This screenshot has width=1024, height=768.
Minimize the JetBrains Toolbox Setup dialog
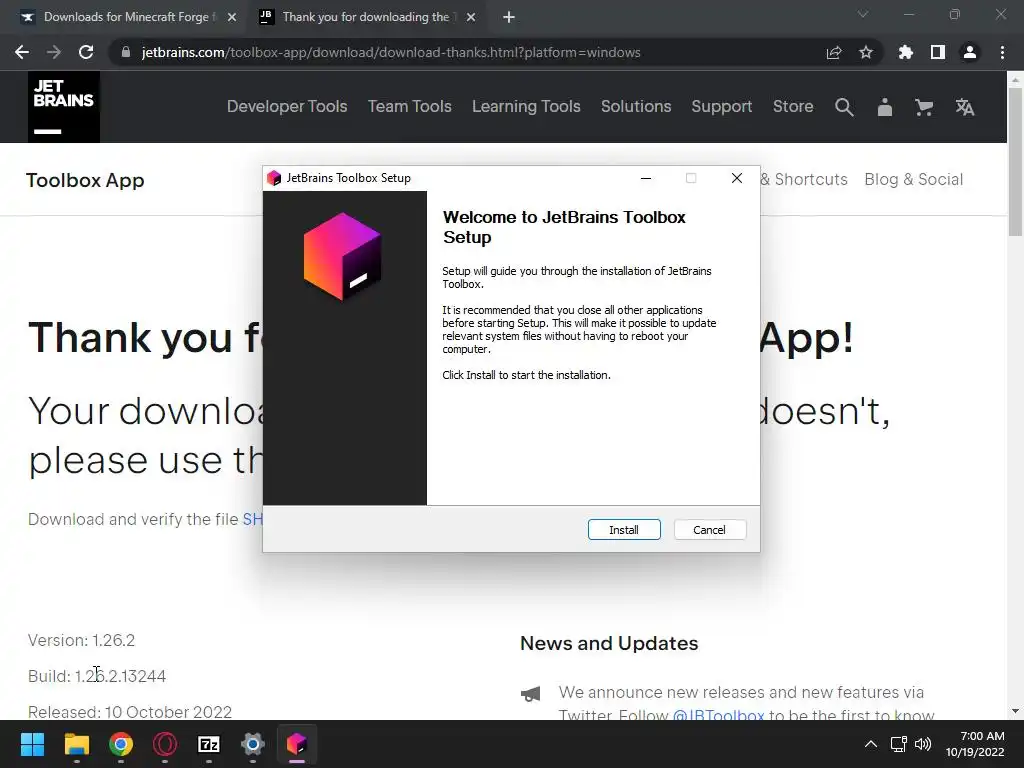tap(646, 178)
